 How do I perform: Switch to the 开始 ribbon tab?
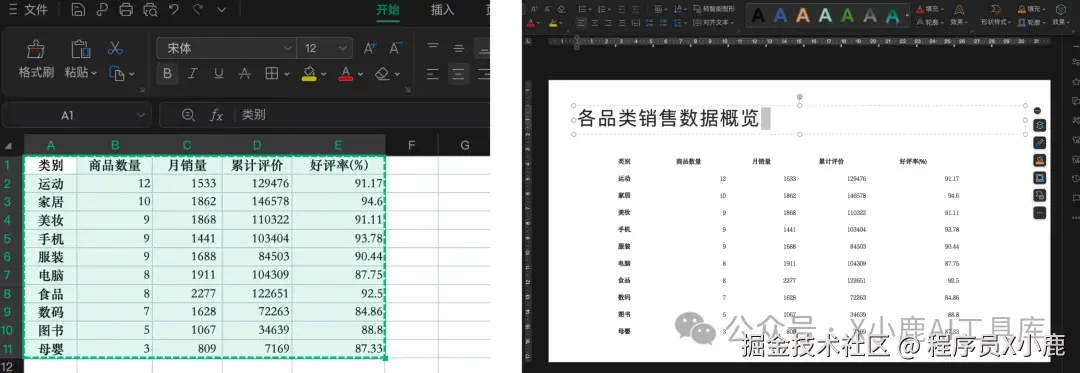[x=388, y=10]
